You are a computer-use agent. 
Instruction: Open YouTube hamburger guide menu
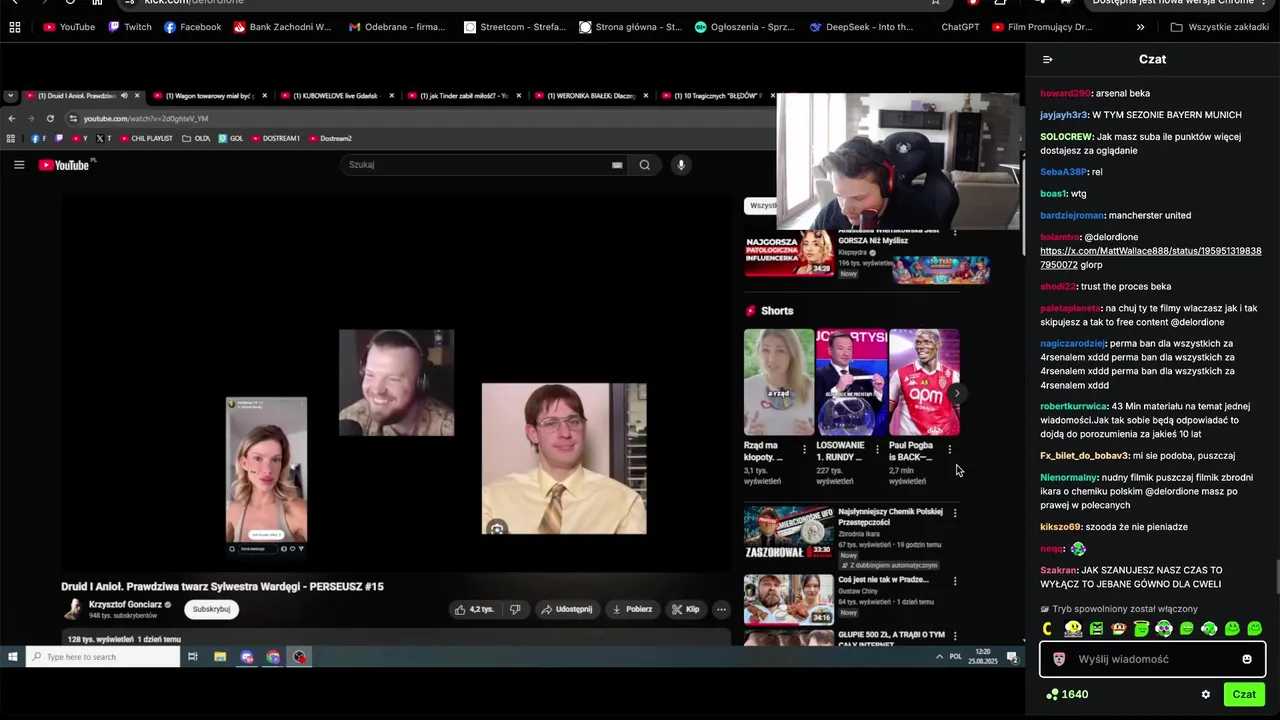[19, 165]
